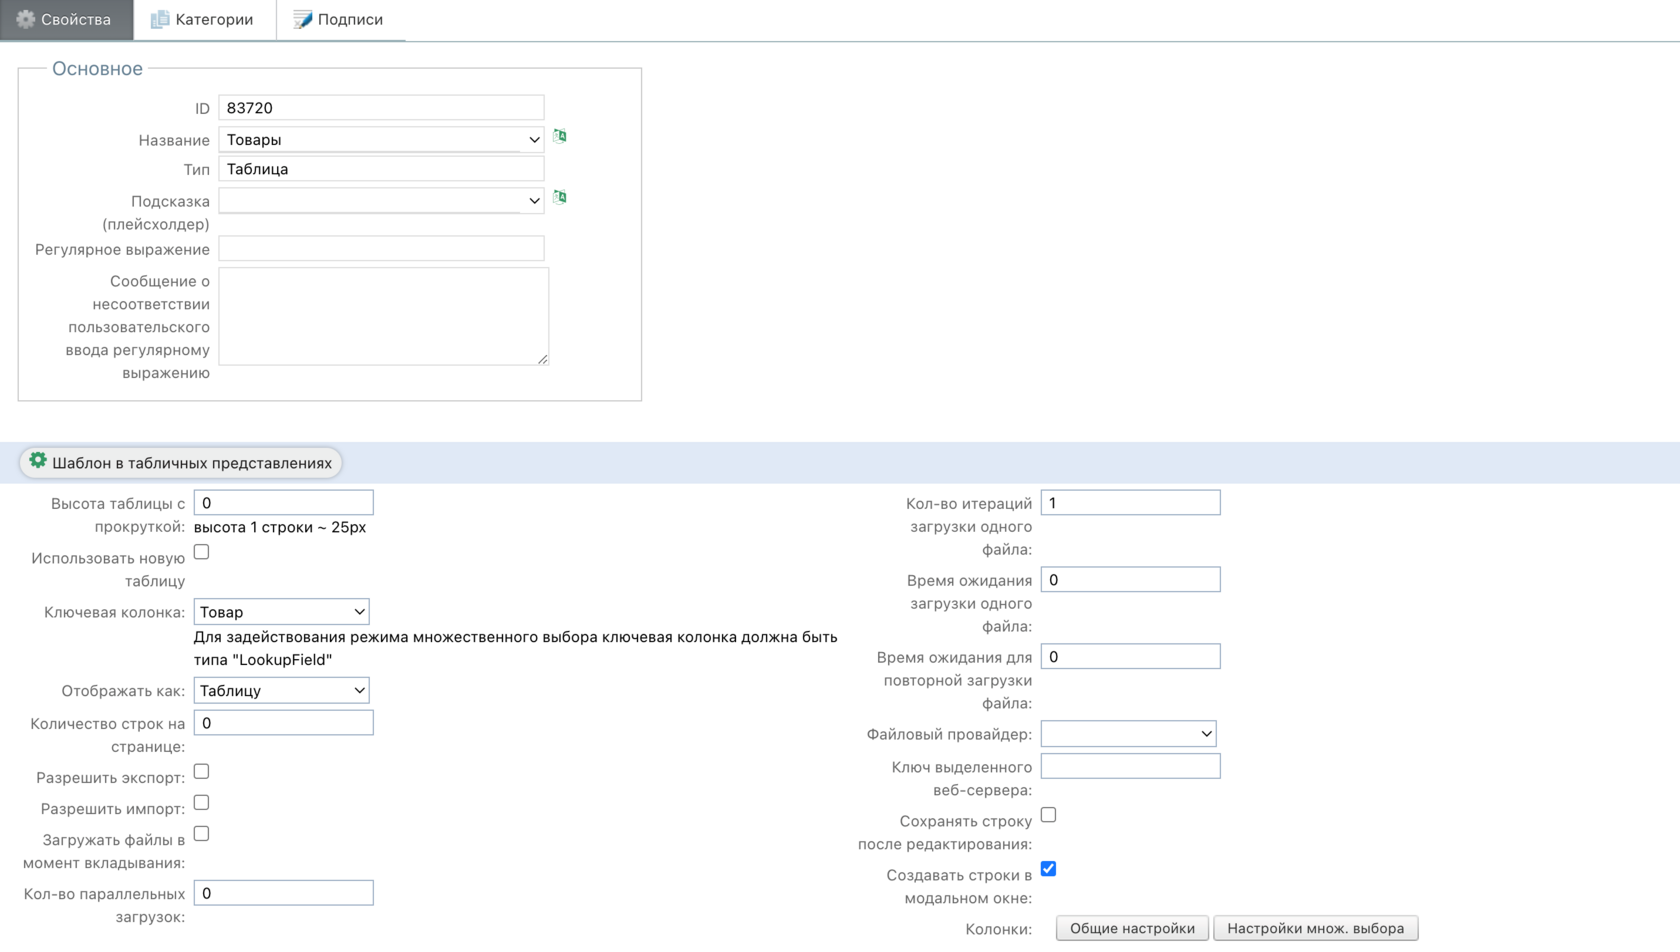Click the Основное group title
The width and height of the screenshot is (1680, 952).
97,69
